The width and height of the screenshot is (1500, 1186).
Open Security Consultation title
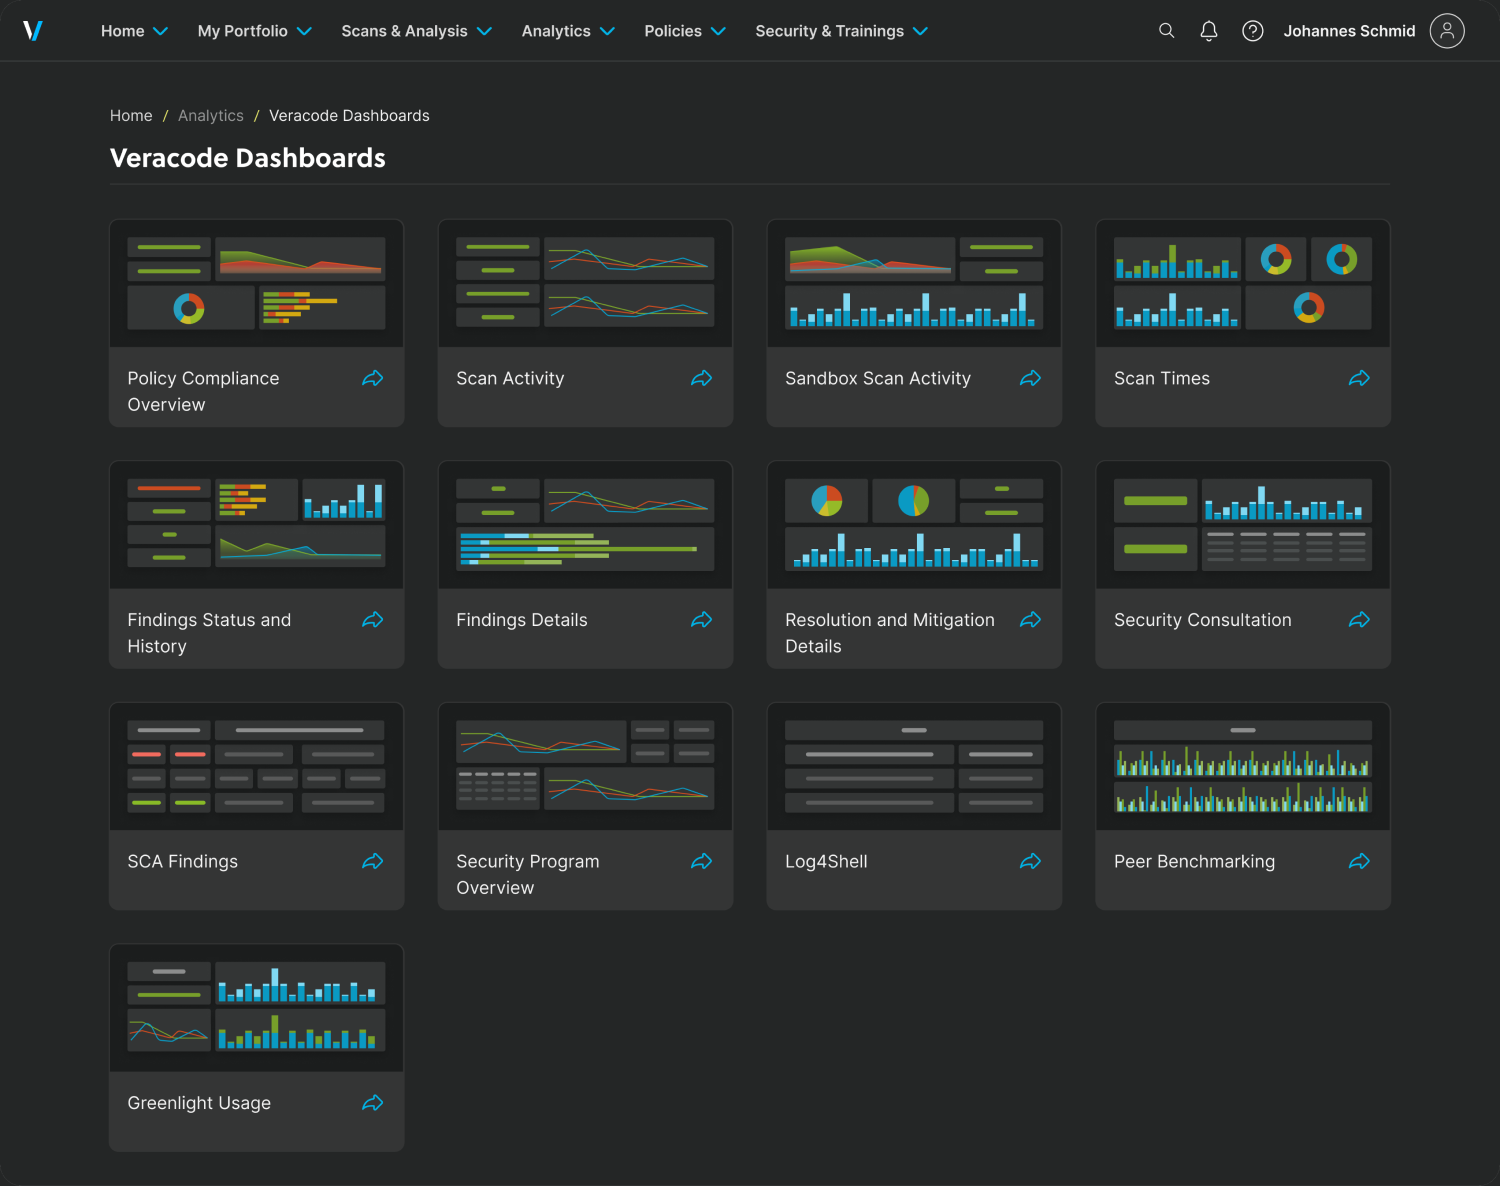(x=1203, y=620)
